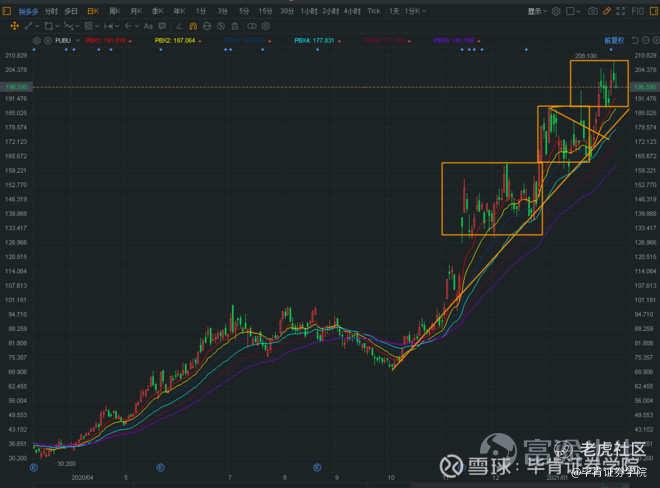
Task: Toggle the lock drawings icon
Action: pos(207,27)
